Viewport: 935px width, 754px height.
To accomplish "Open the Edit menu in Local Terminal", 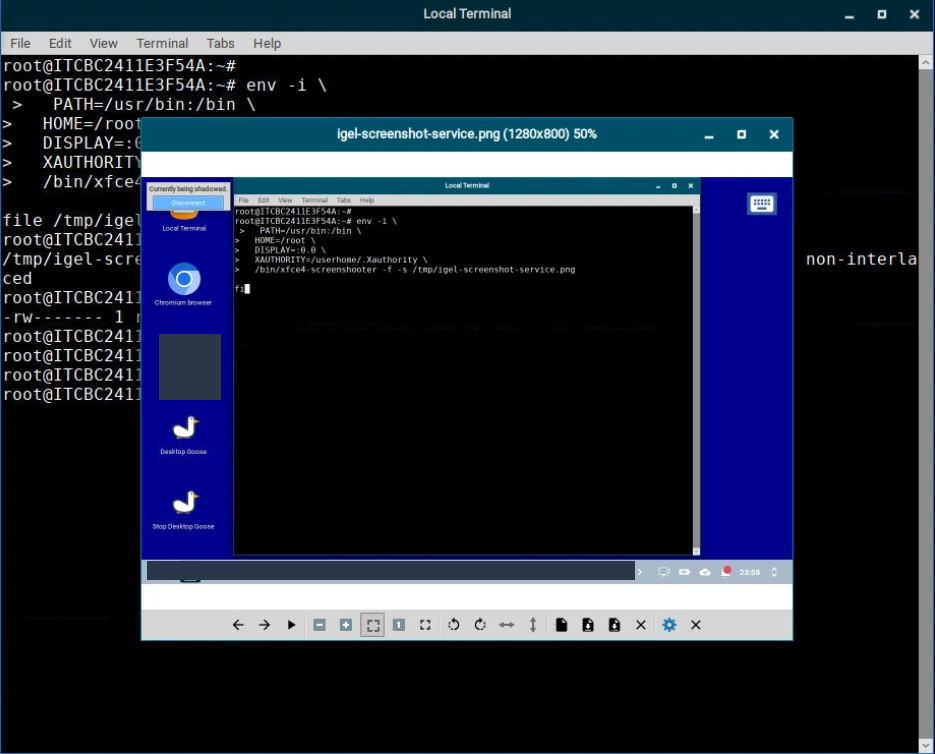I will [x=60, y=43].
